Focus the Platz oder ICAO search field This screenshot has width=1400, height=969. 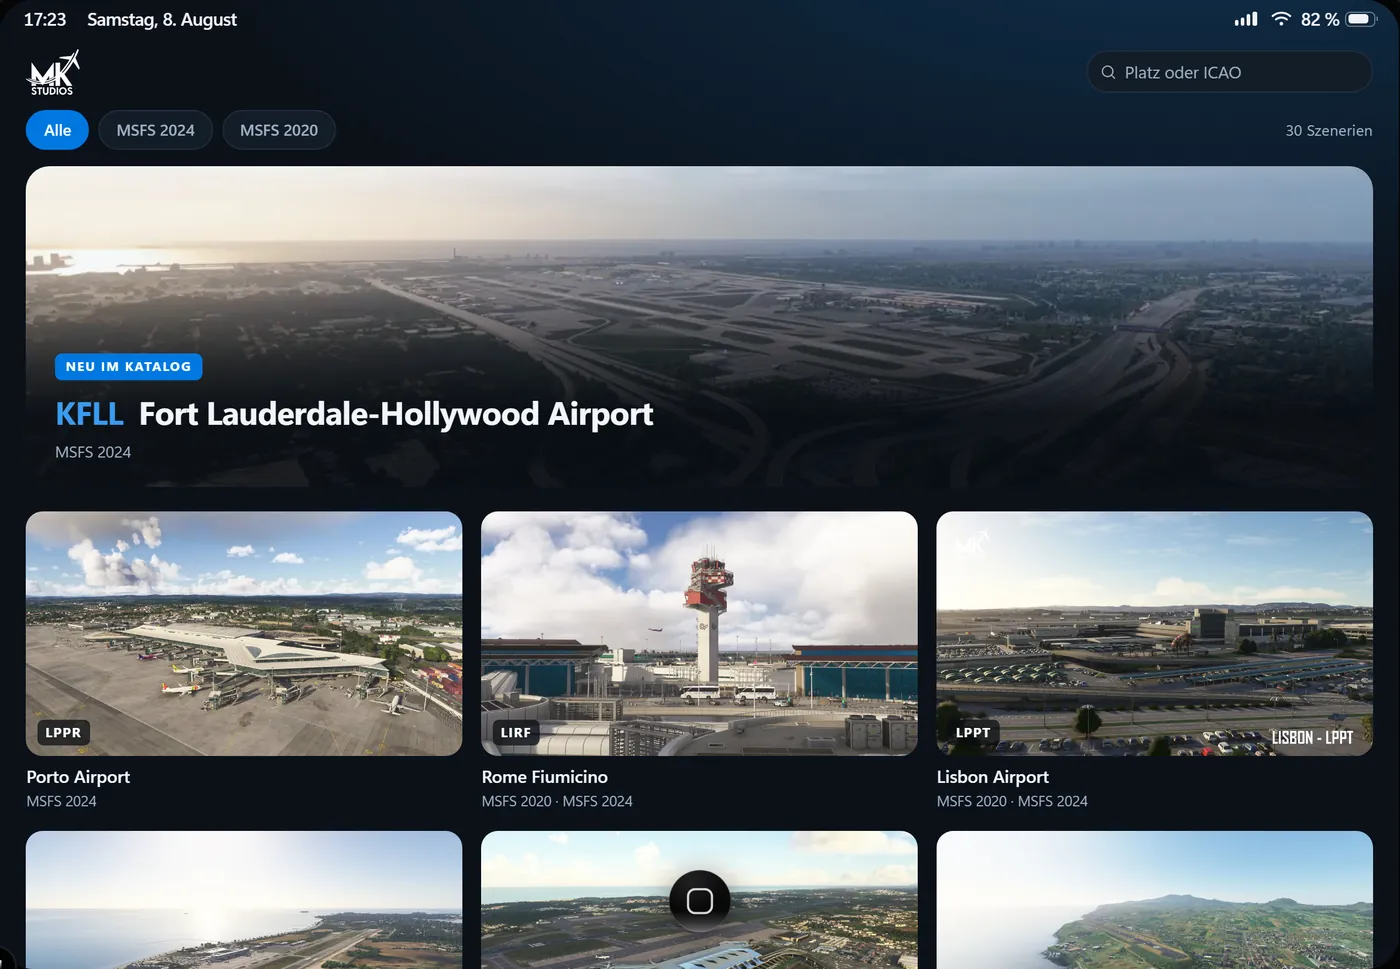tap(1230, 72)
